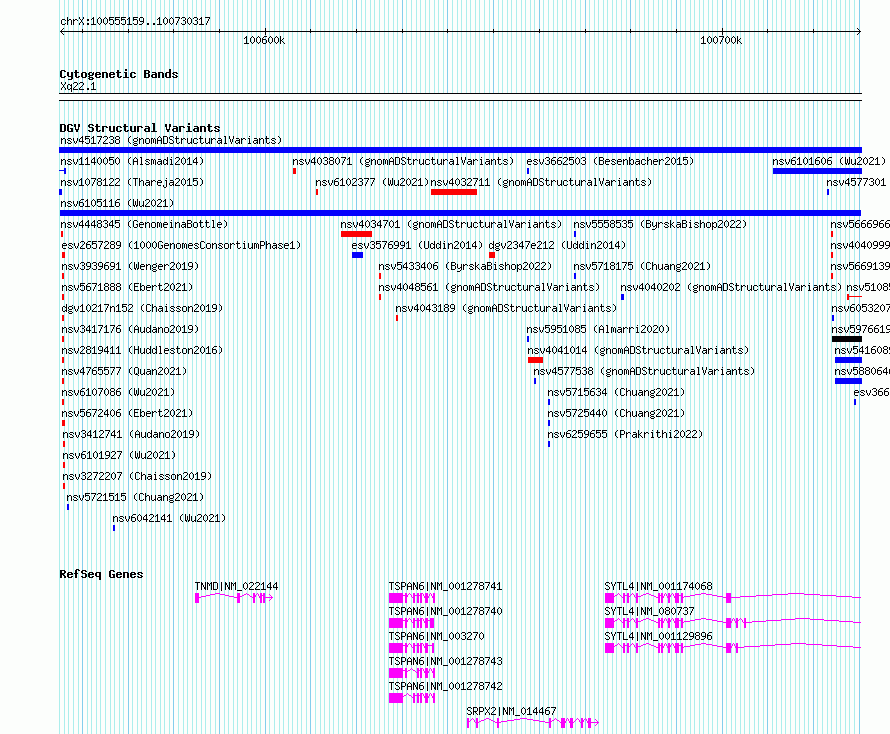Image resolution: width=890 pixels, height=734 pixels.
Task: Open nsv4448345 (GenomeinaBottle) variant
Action: 144,224
